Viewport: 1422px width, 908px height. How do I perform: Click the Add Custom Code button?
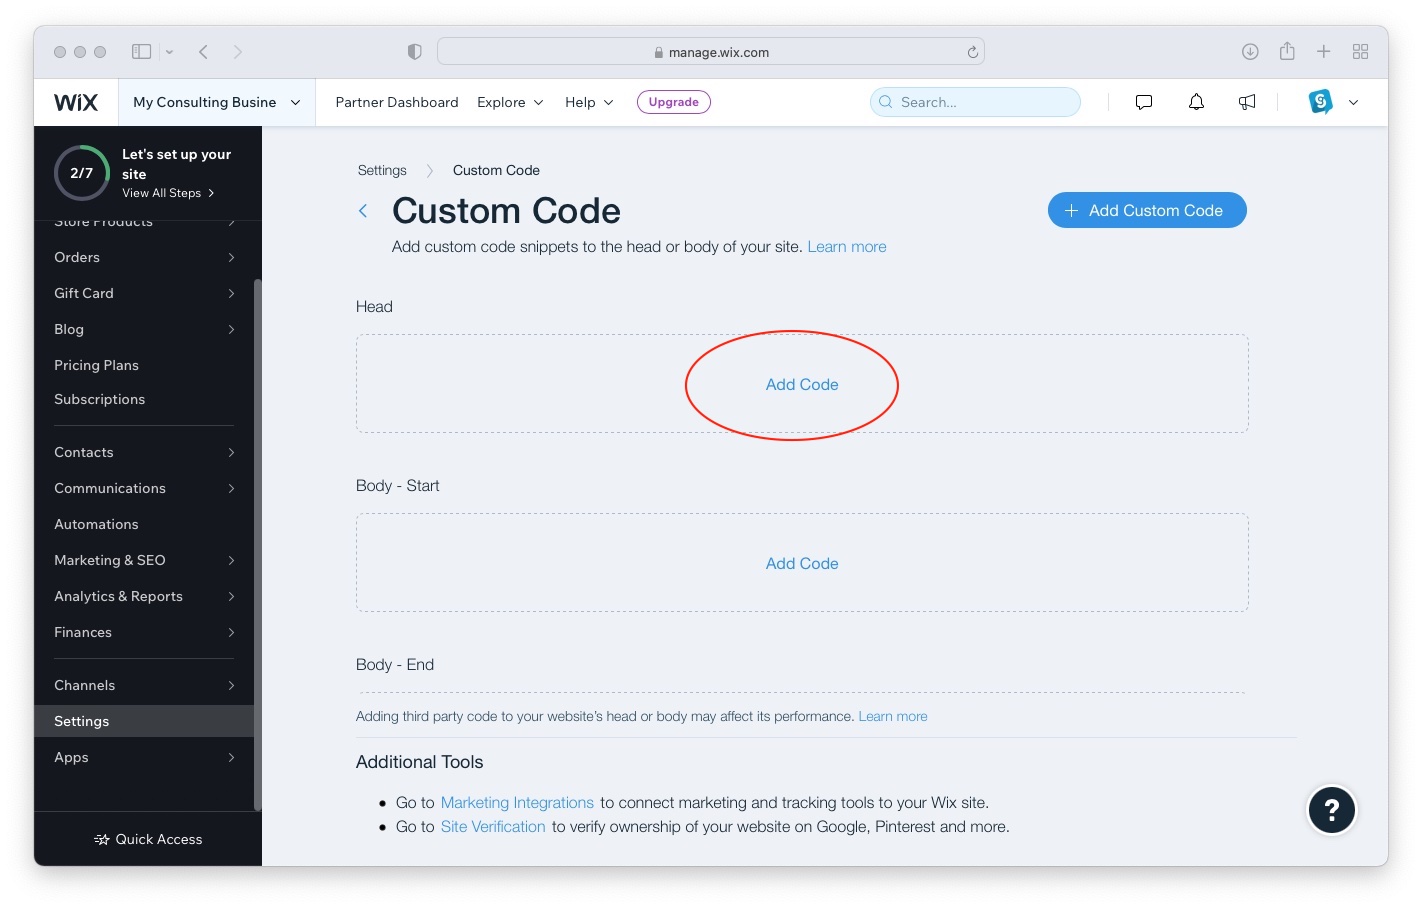click(1147, 210)
